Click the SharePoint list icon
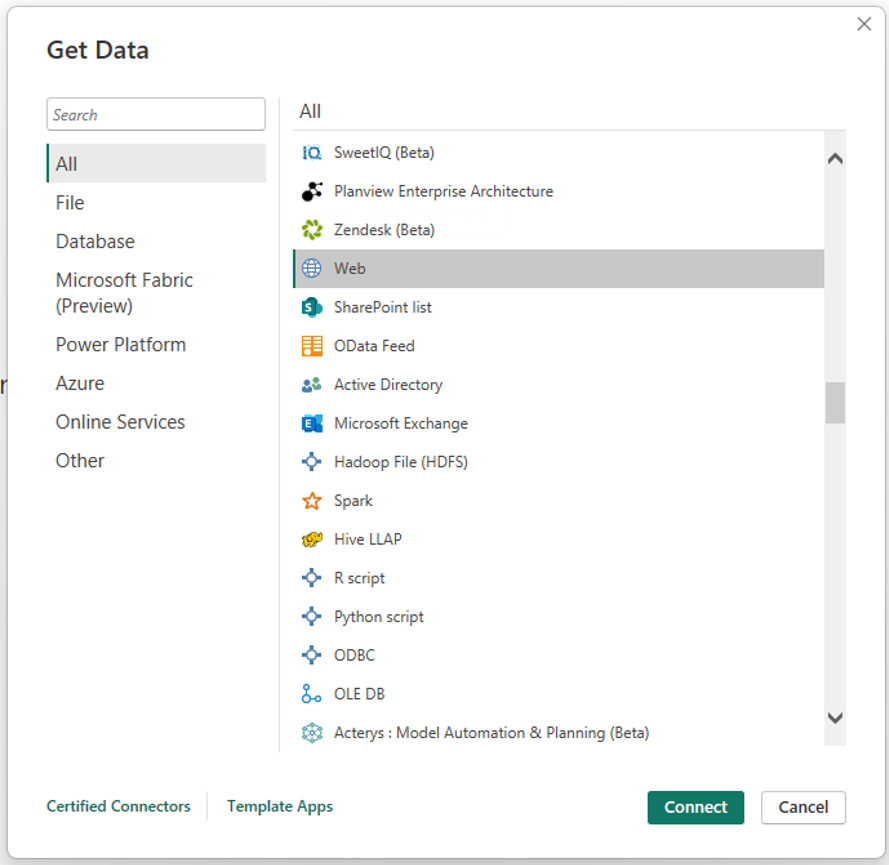This screenshot has height=865, width=889. [312, 307]
